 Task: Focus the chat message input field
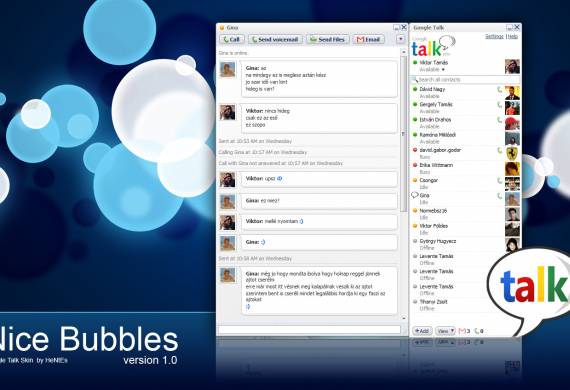tap(309, 329)
